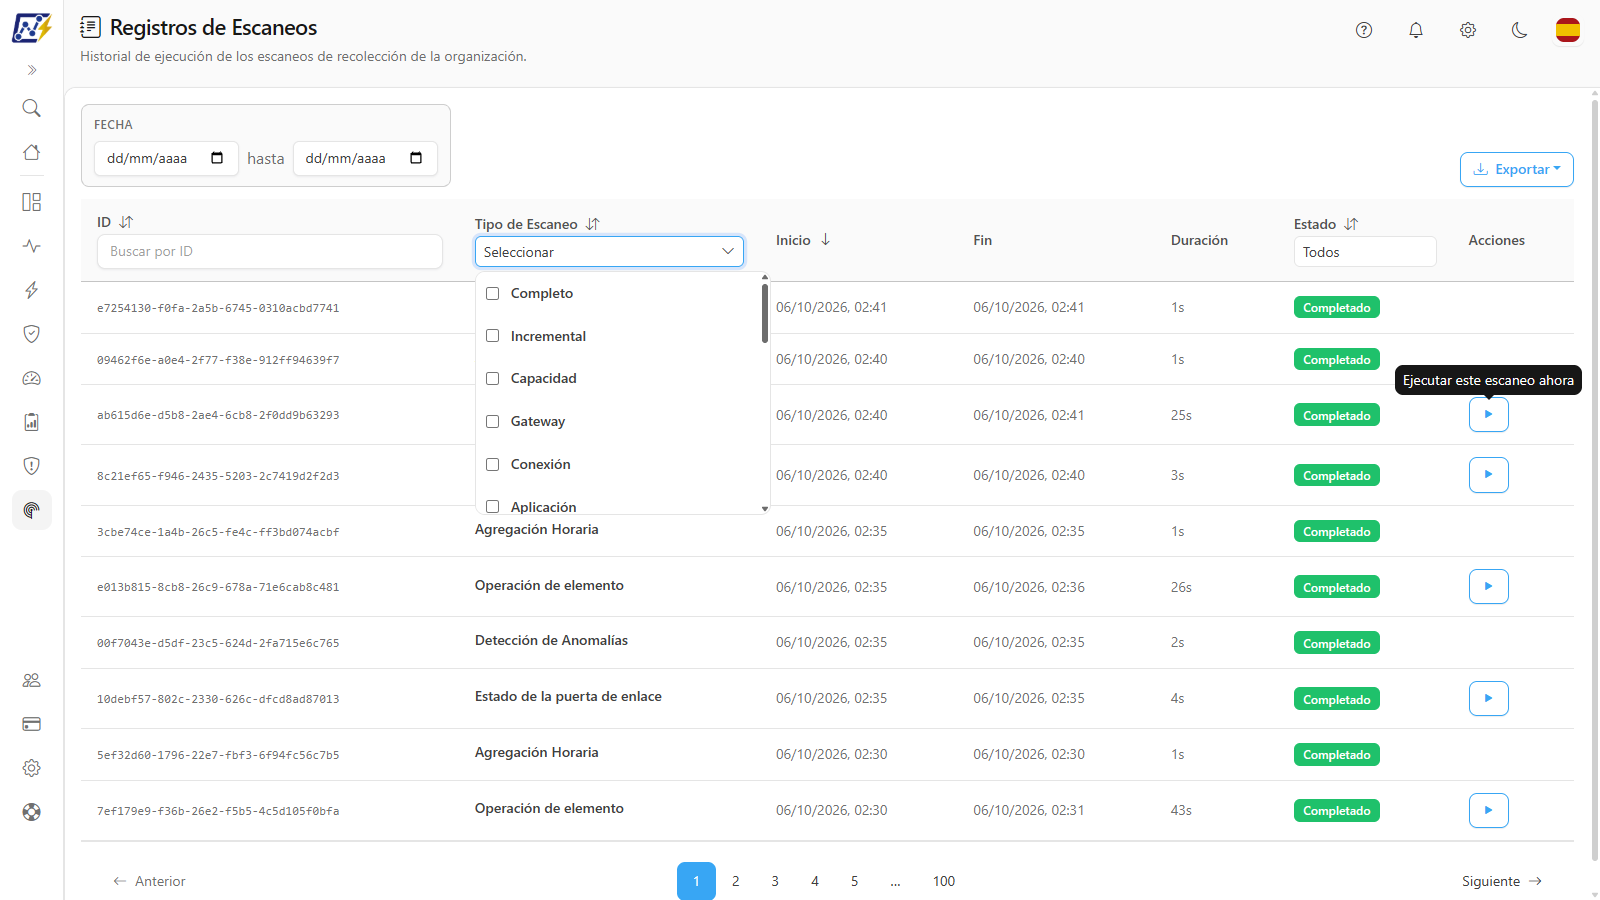
Task: Expand the sidebar with the double chevron
Action: click(x=32, y=70)
